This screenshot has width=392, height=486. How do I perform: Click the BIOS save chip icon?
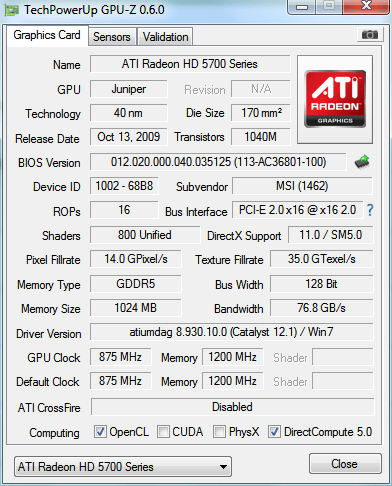[362, 162]
